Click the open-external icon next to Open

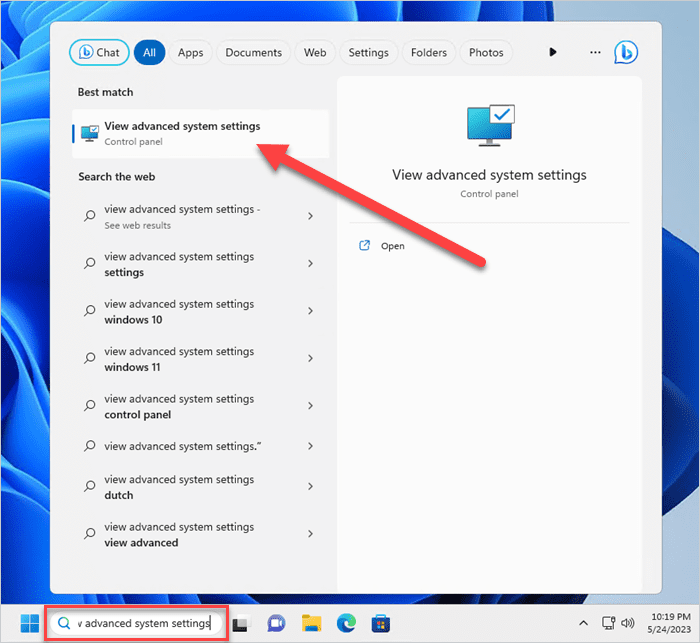pos(365,246)
